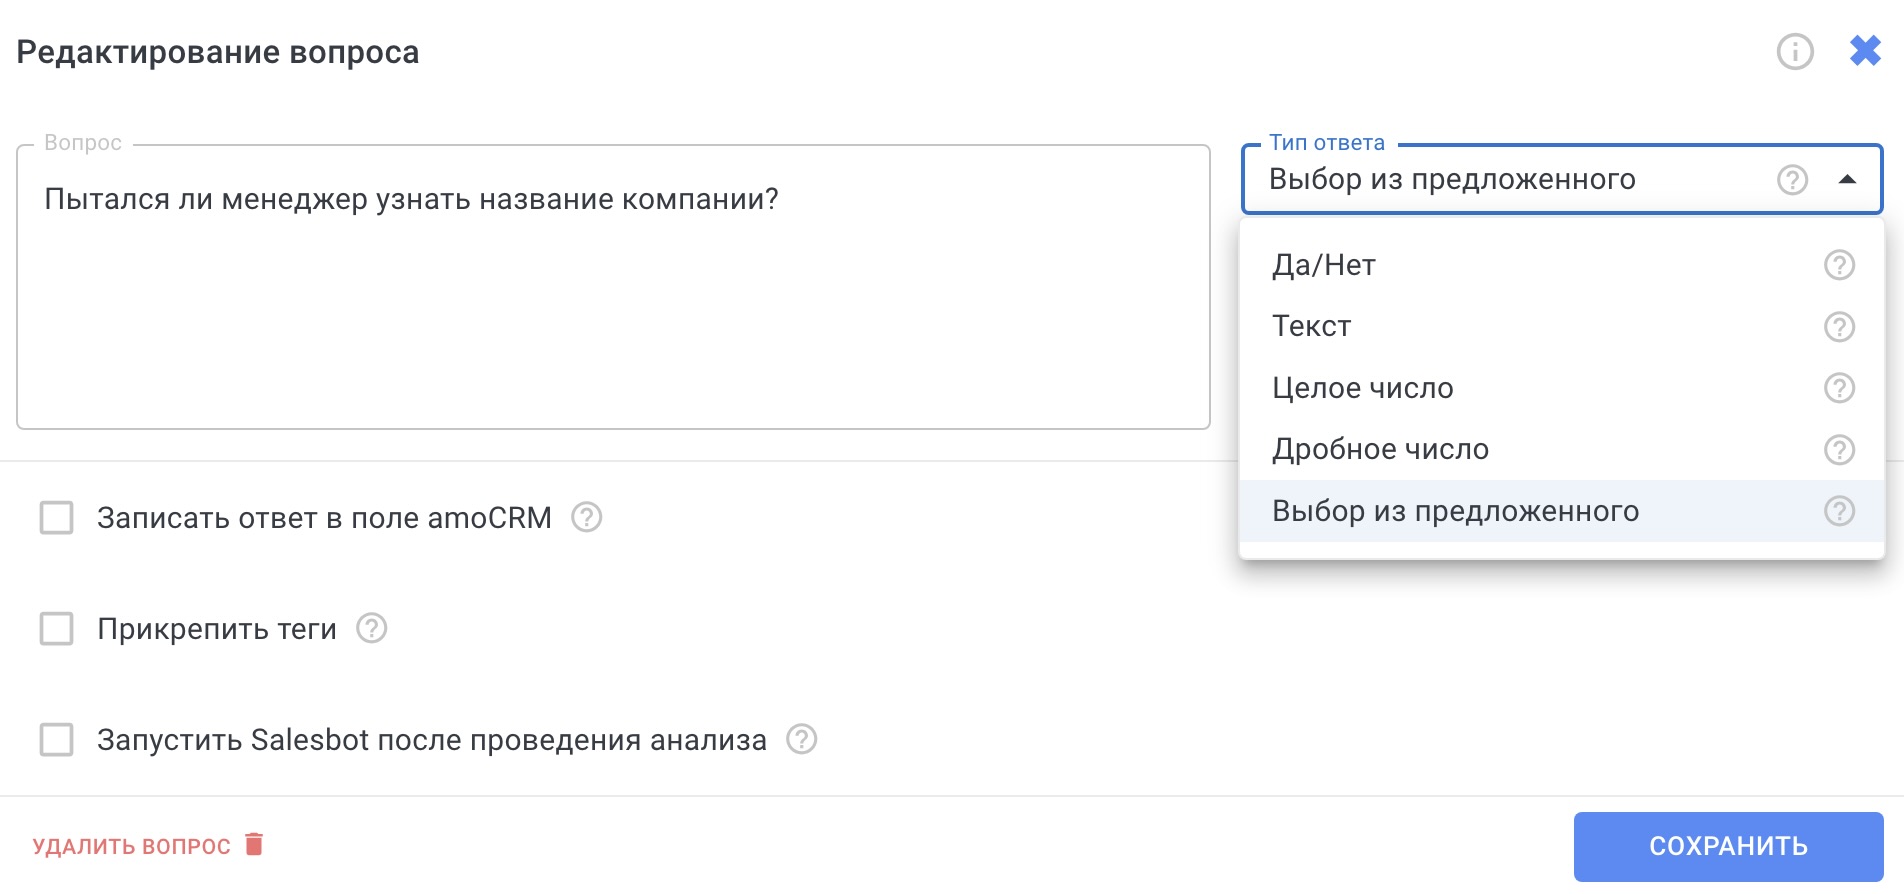Choose Текст from answer type list
The height and width of the screenshot is (894, 1904).
pyautogui.click(x=1311, y=327)
